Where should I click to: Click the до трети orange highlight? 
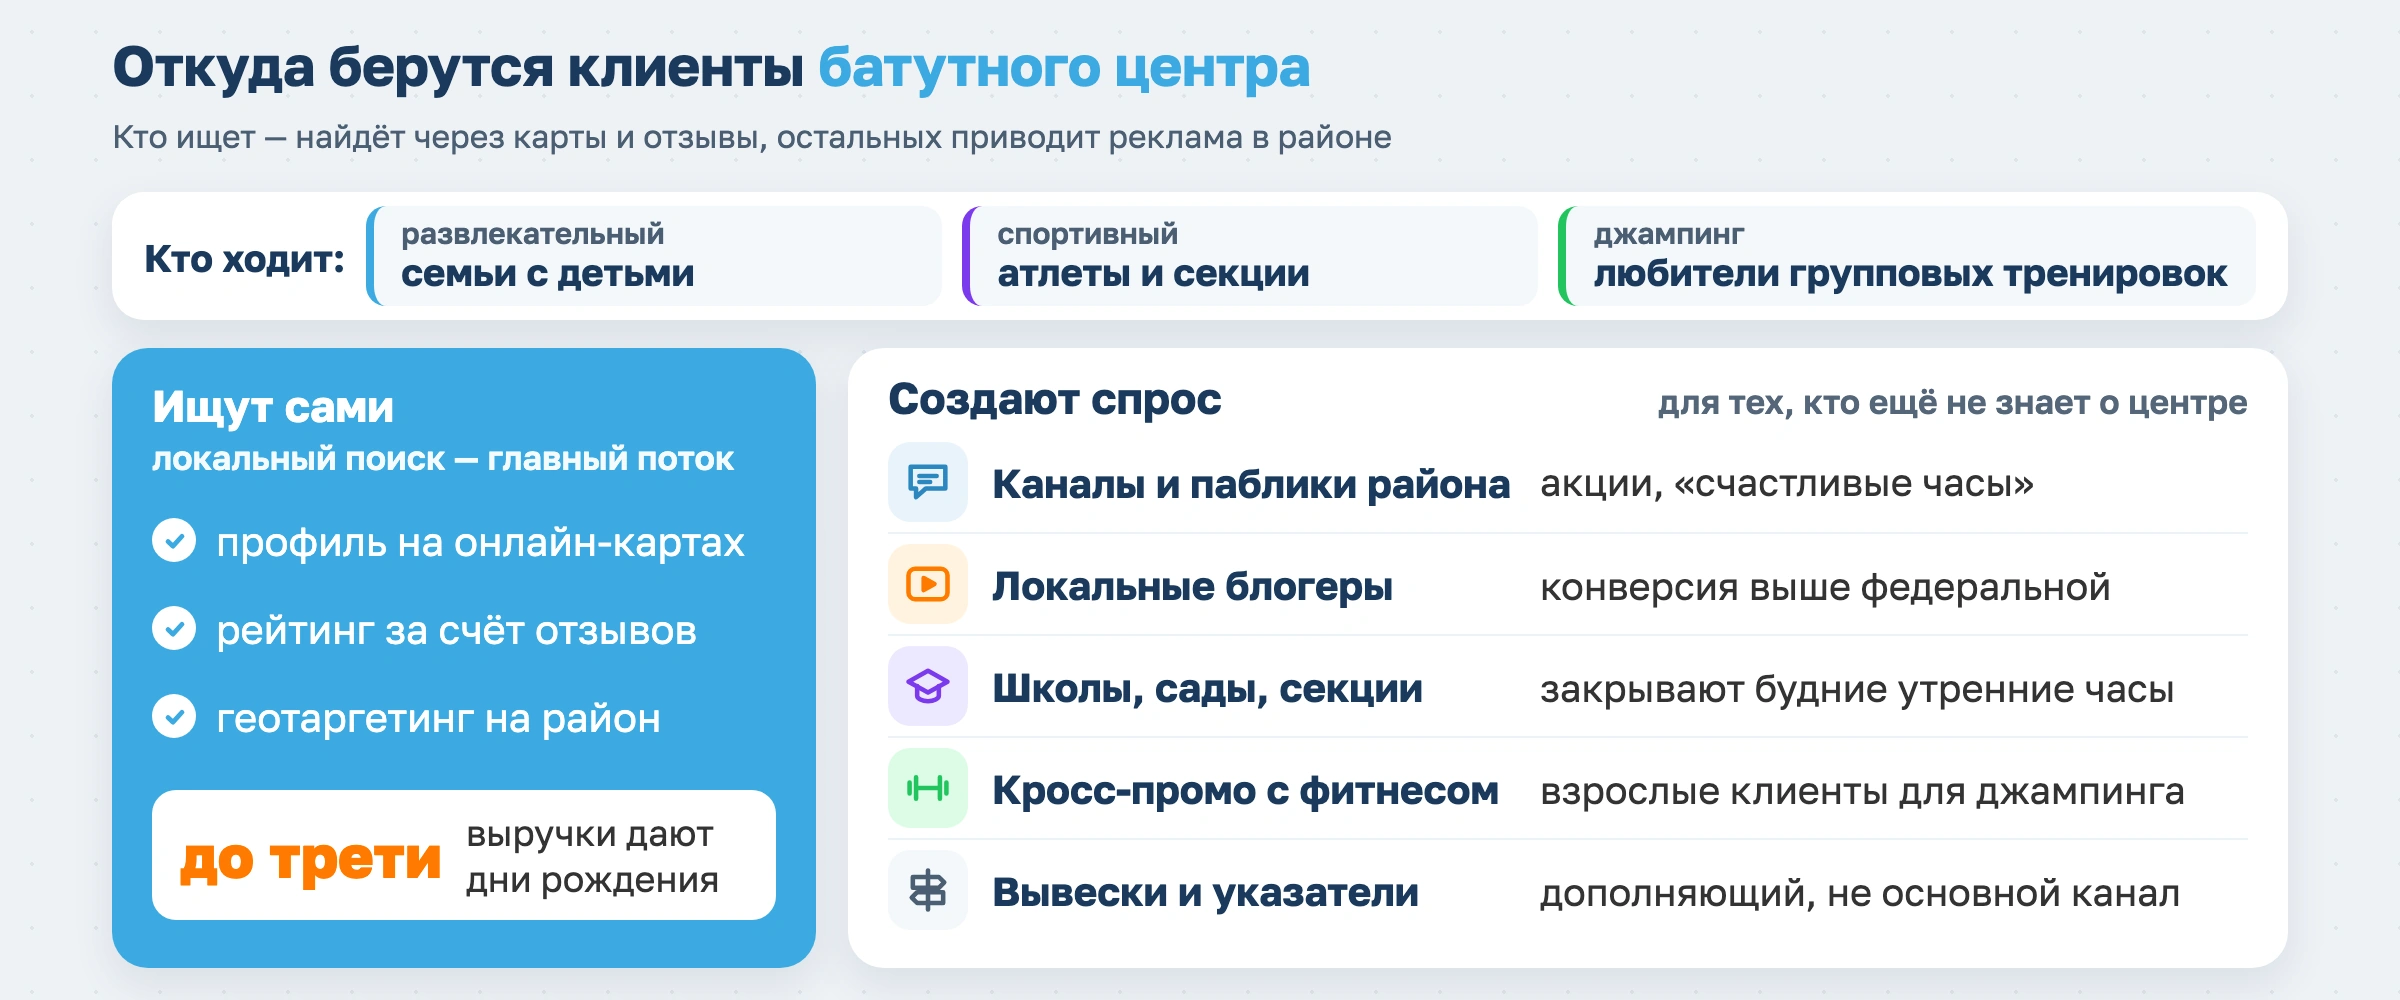point(310,860)
